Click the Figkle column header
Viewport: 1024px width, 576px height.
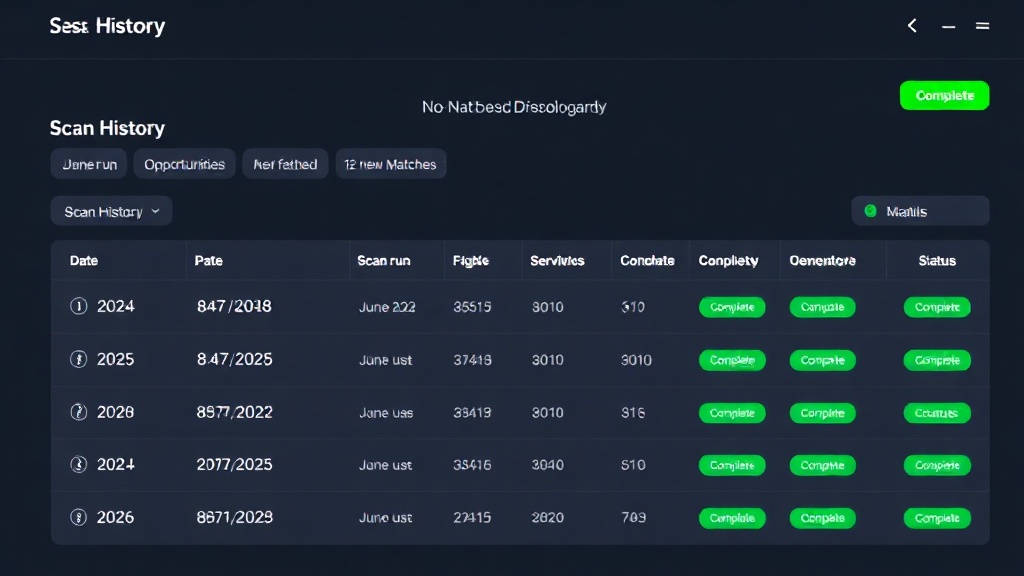tap(470, 261)
